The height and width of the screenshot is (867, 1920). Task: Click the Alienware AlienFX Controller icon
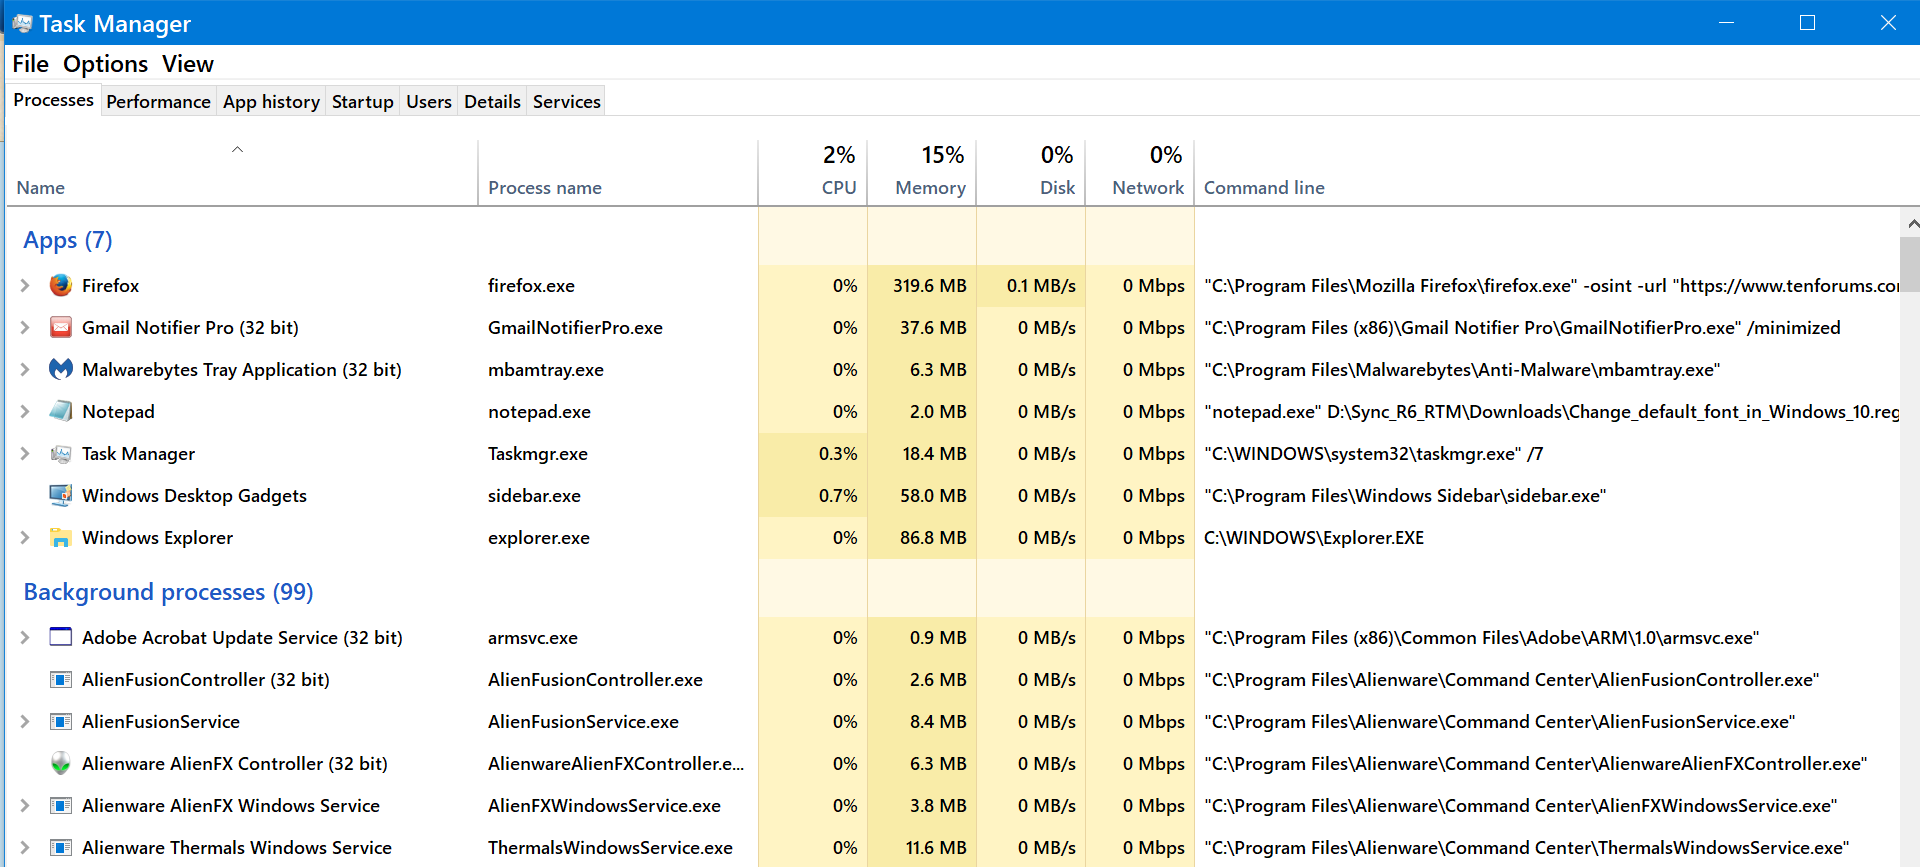pos(61,763)
